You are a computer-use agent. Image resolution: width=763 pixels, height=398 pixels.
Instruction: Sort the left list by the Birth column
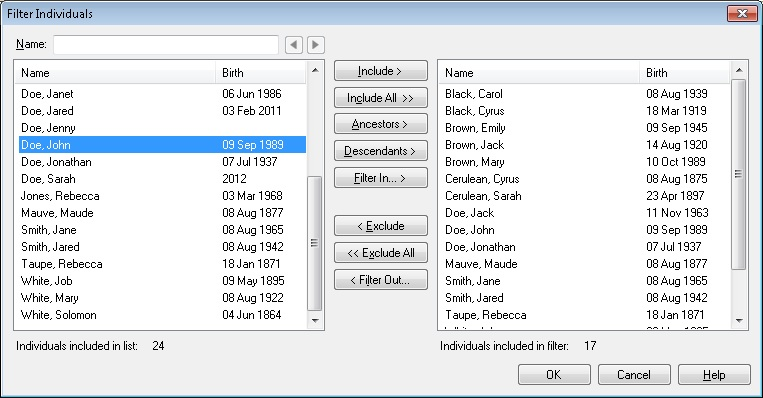[x=261, y=73]
